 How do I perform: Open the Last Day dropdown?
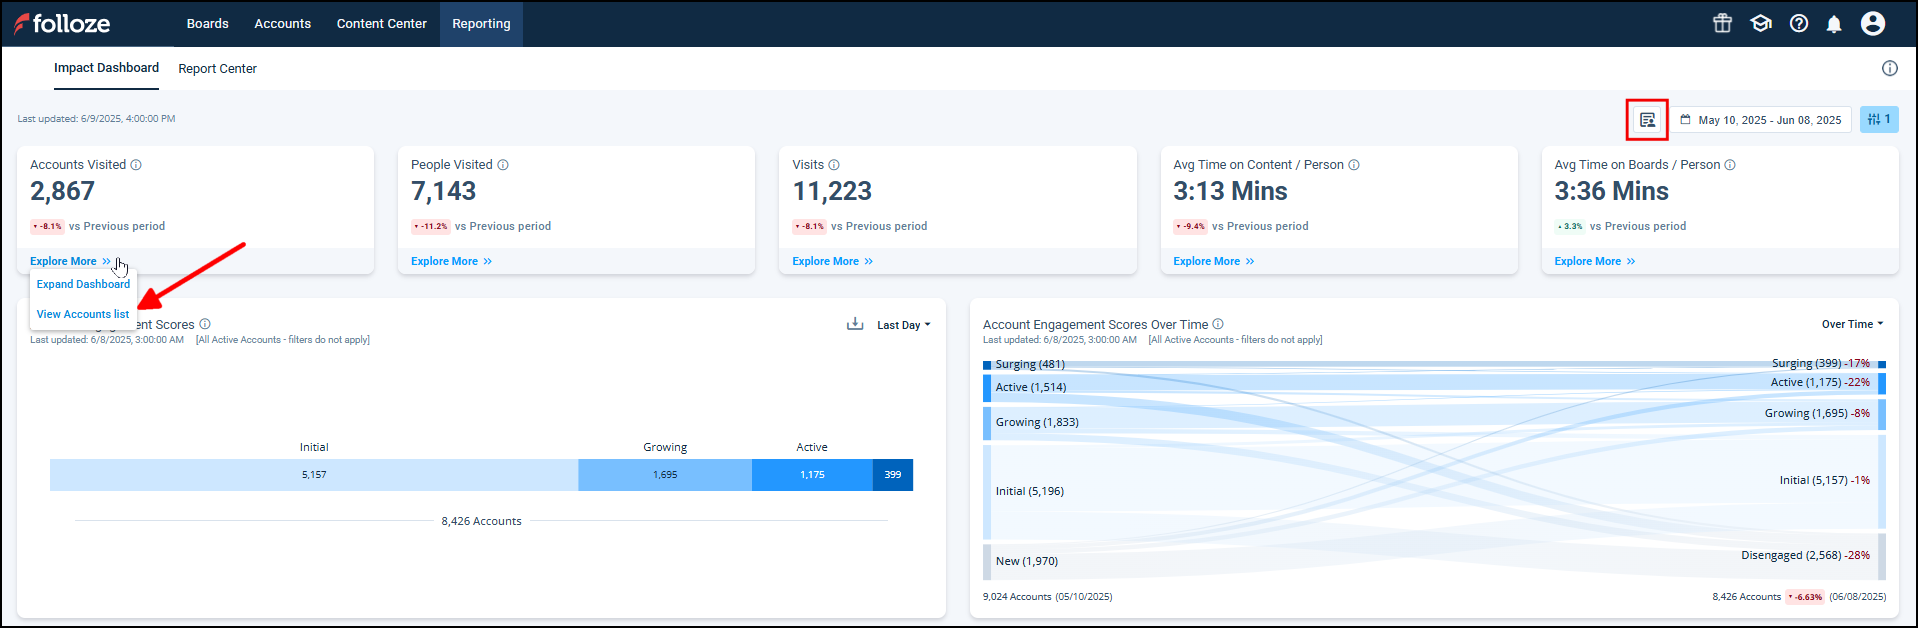(903, 325)
